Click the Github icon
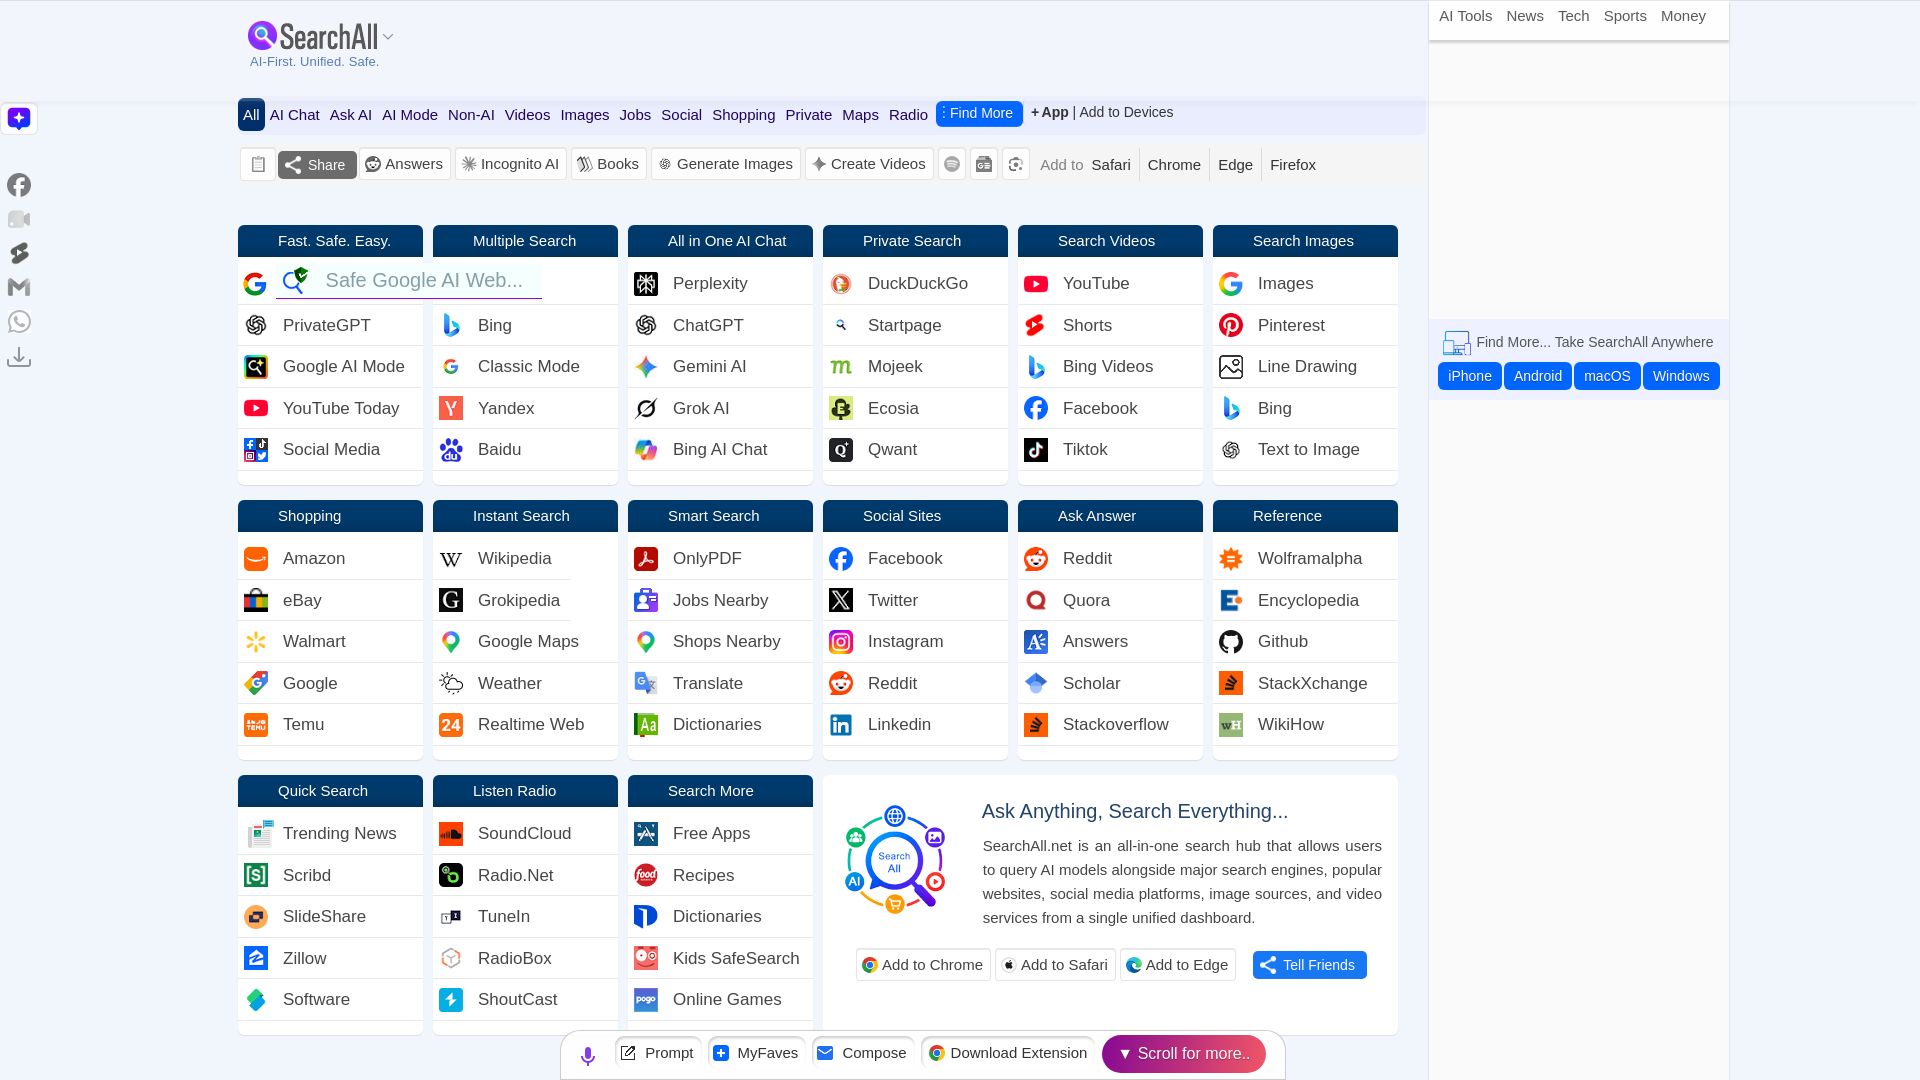The width and height of the screenshot is (1920, 1080). pyautogui.click(x=1231, y=642)
